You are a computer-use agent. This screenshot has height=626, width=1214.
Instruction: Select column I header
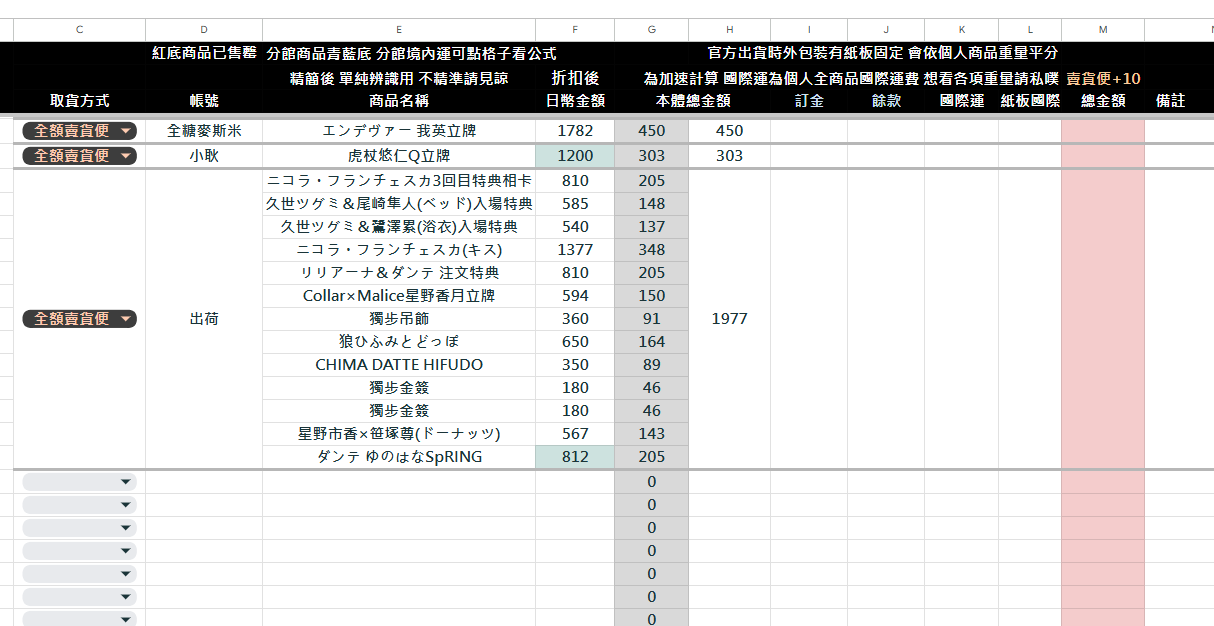coord(809,30)
